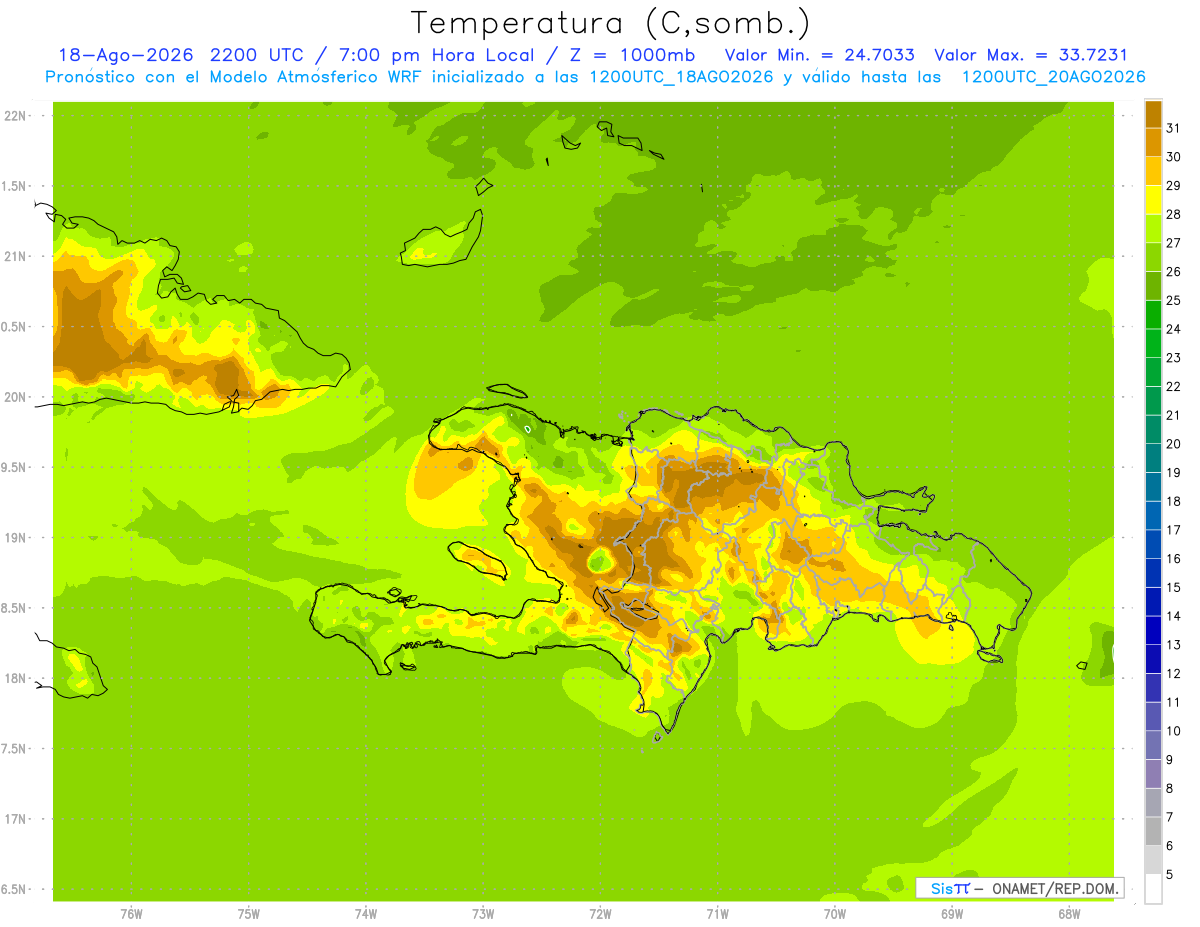The image size is (1200, 927).
Task: Click the white legend swatch below 5
Action: (1153, 889)
